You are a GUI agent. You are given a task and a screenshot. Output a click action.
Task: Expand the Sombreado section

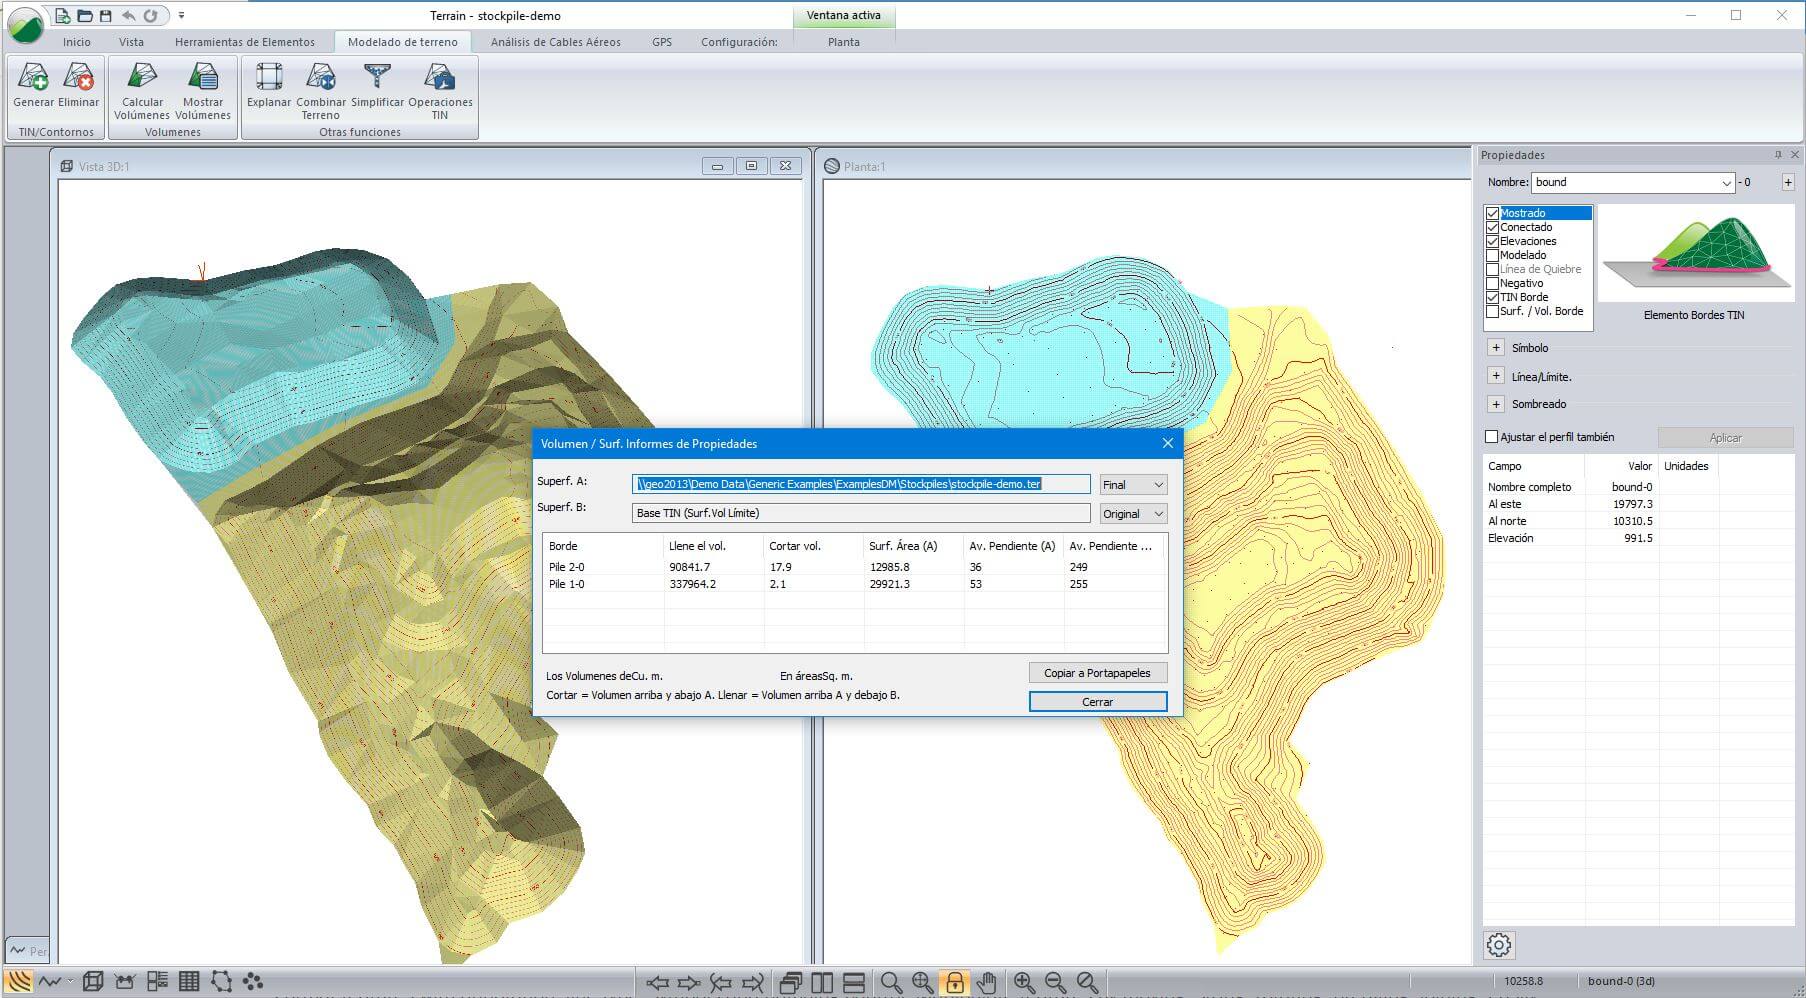point(1496,404)
